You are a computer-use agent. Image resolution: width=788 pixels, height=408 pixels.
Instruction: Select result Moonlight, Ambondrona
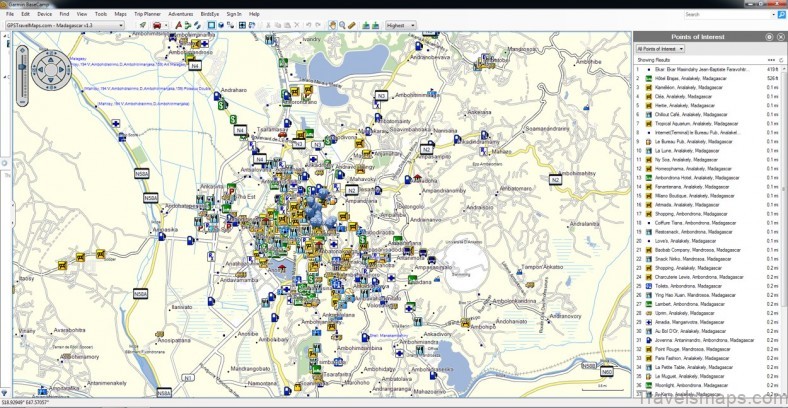point(708,385)
